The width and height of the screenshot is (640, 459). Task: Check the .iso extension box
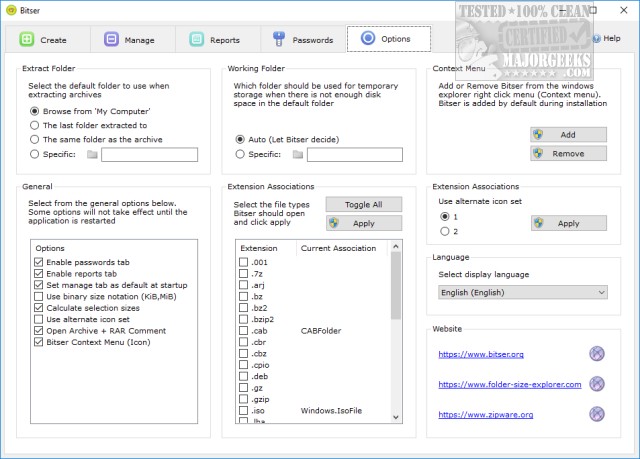click(x=244, y=410)
